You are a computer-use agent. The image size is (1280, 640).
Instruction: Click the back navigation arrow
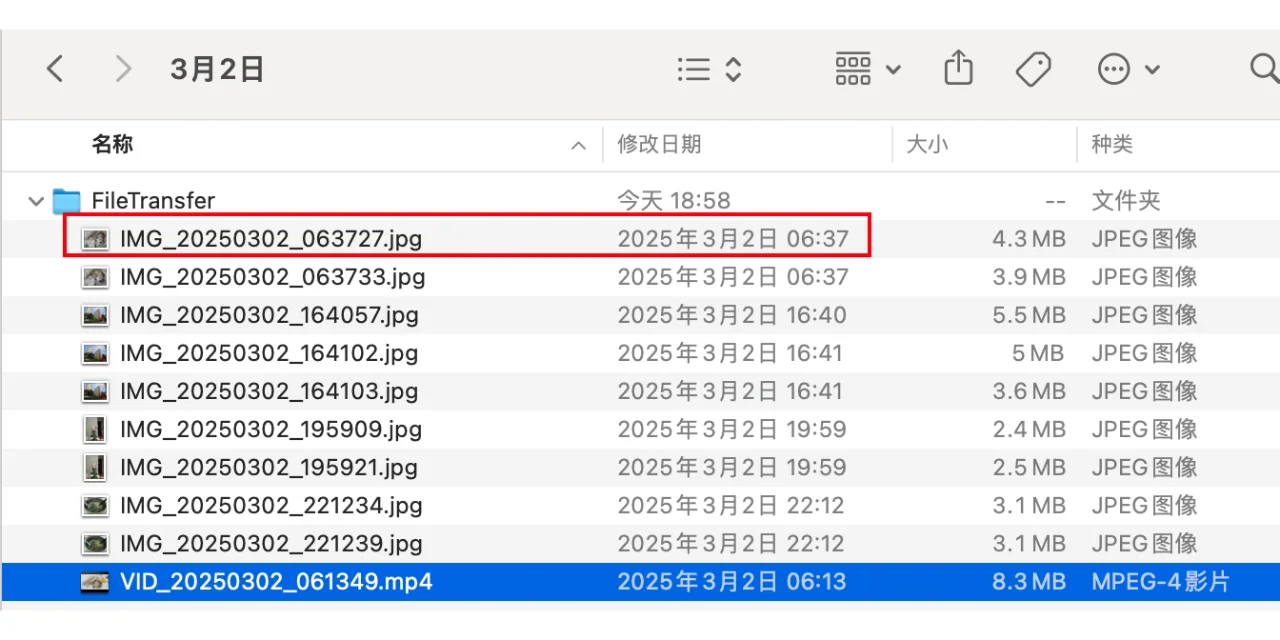55,68
